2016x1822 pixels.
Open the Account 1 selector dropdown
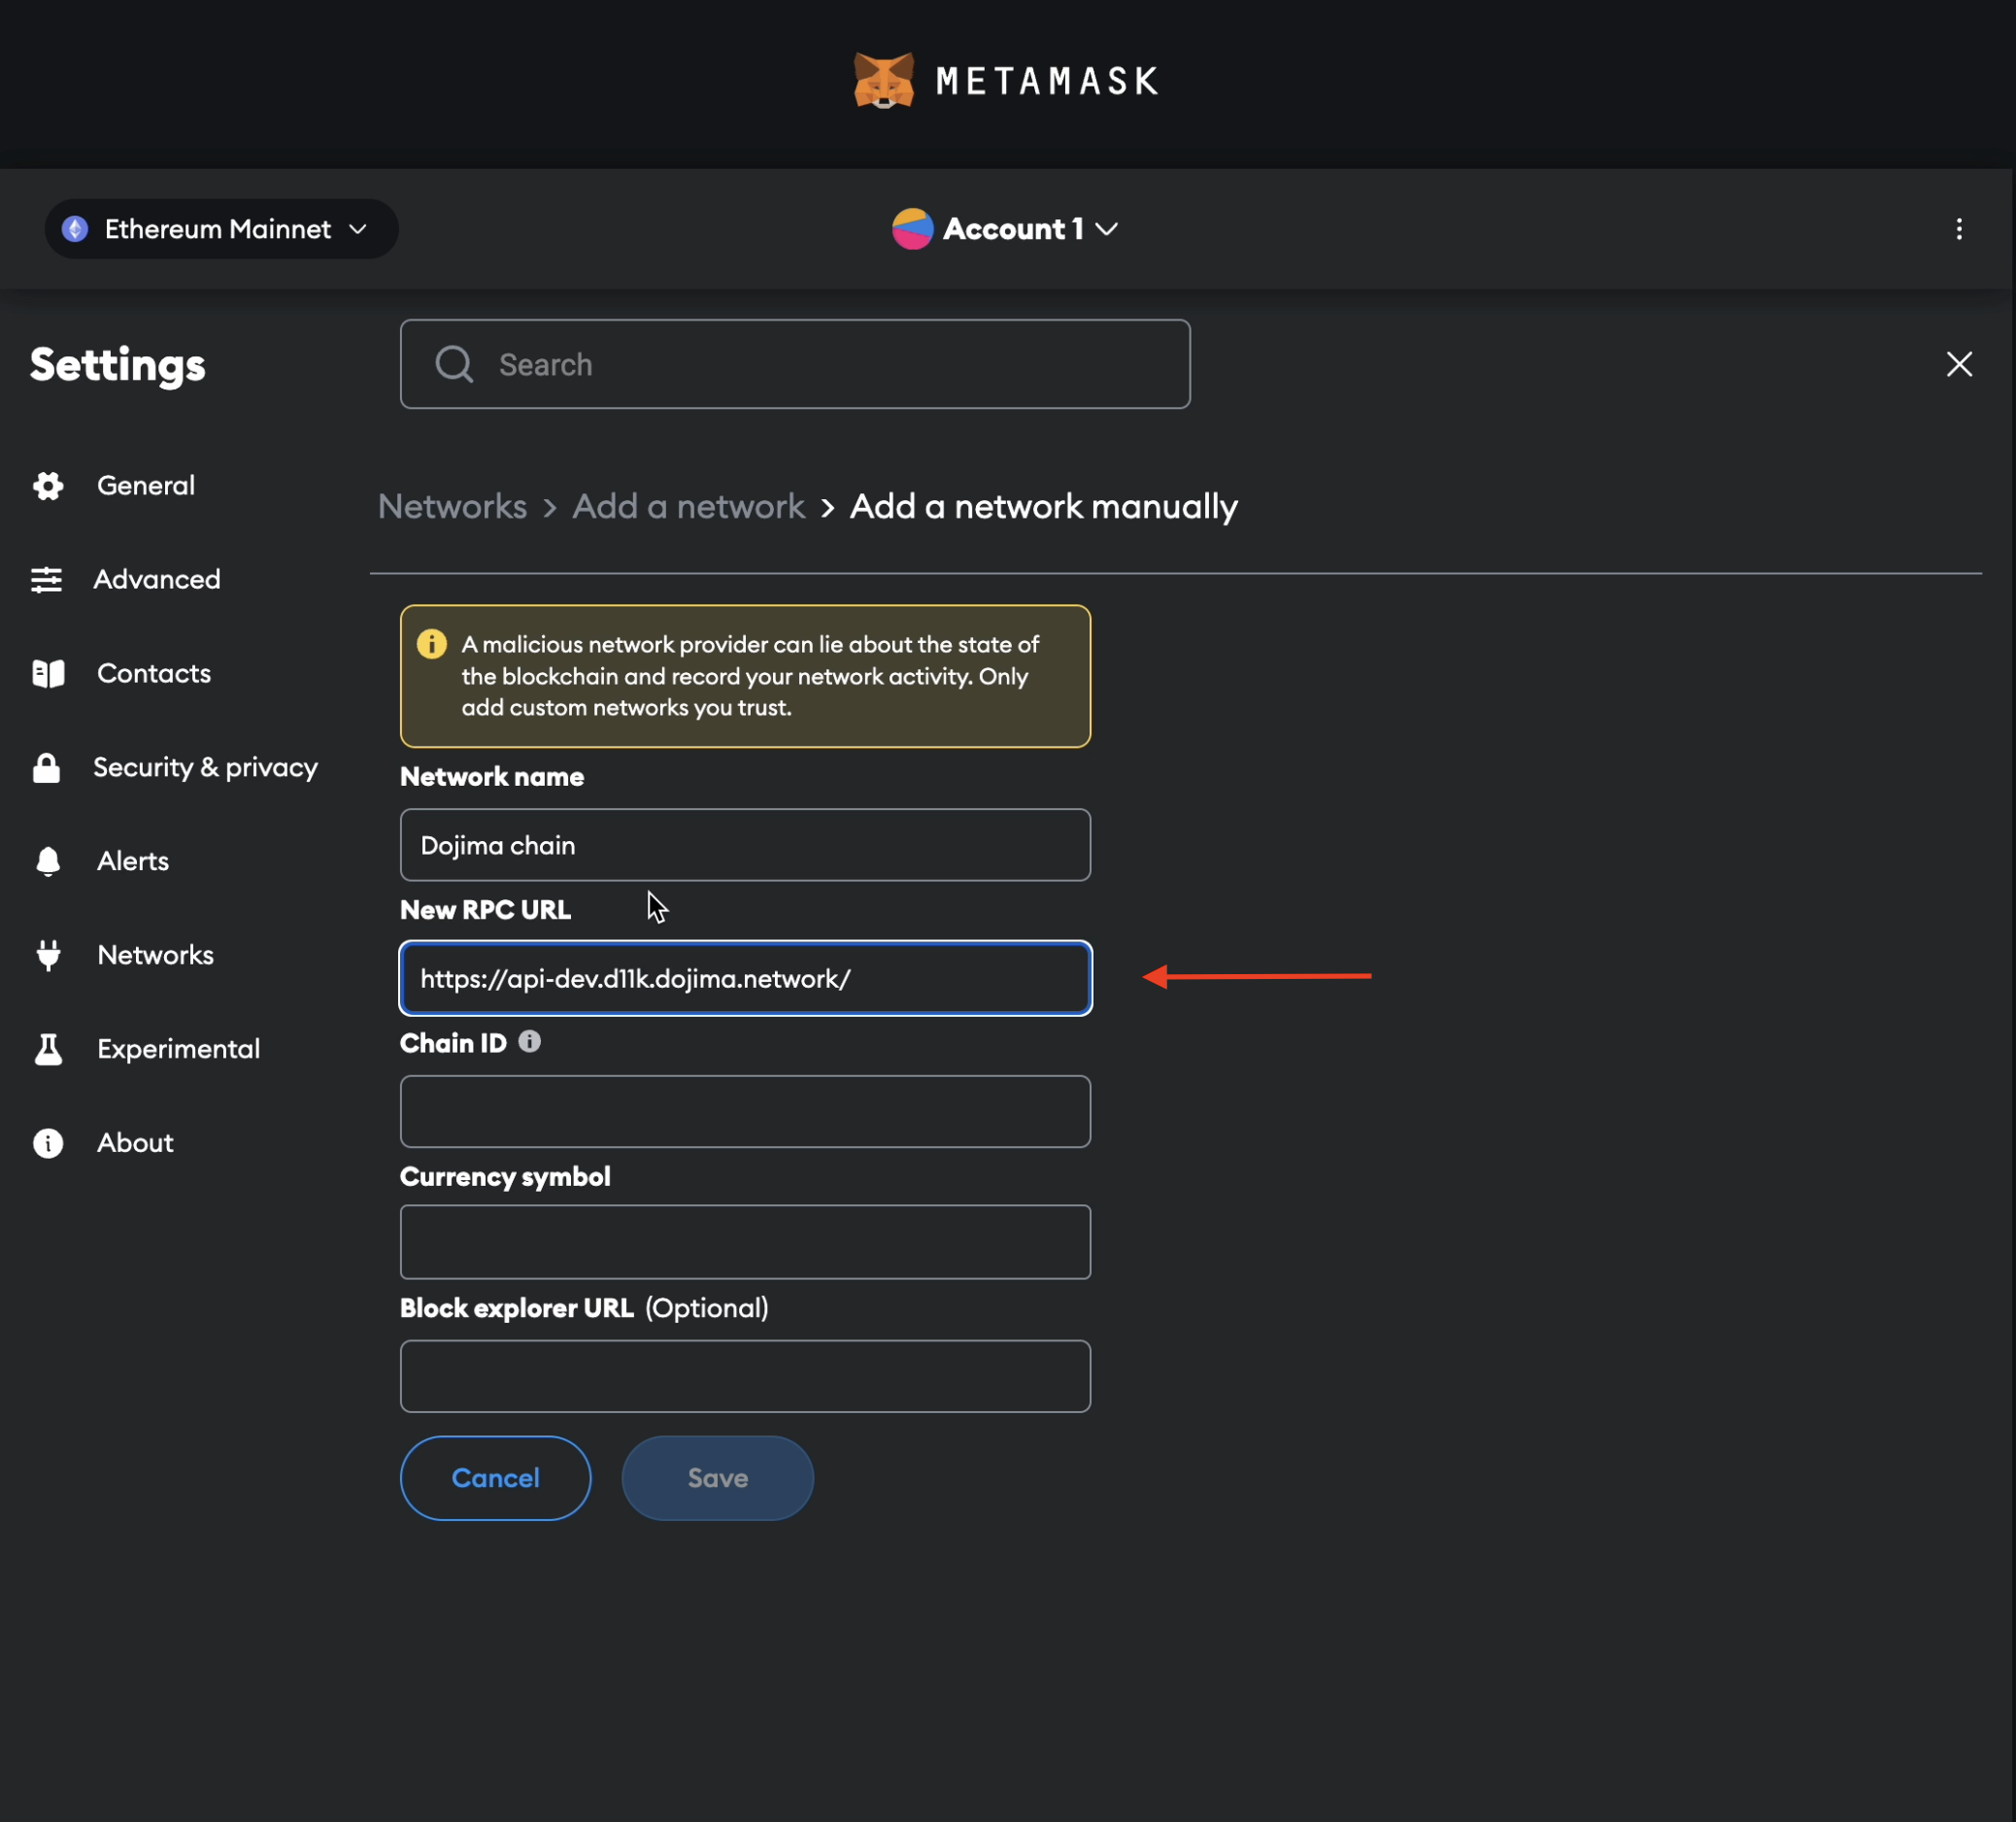[1006, 229]
